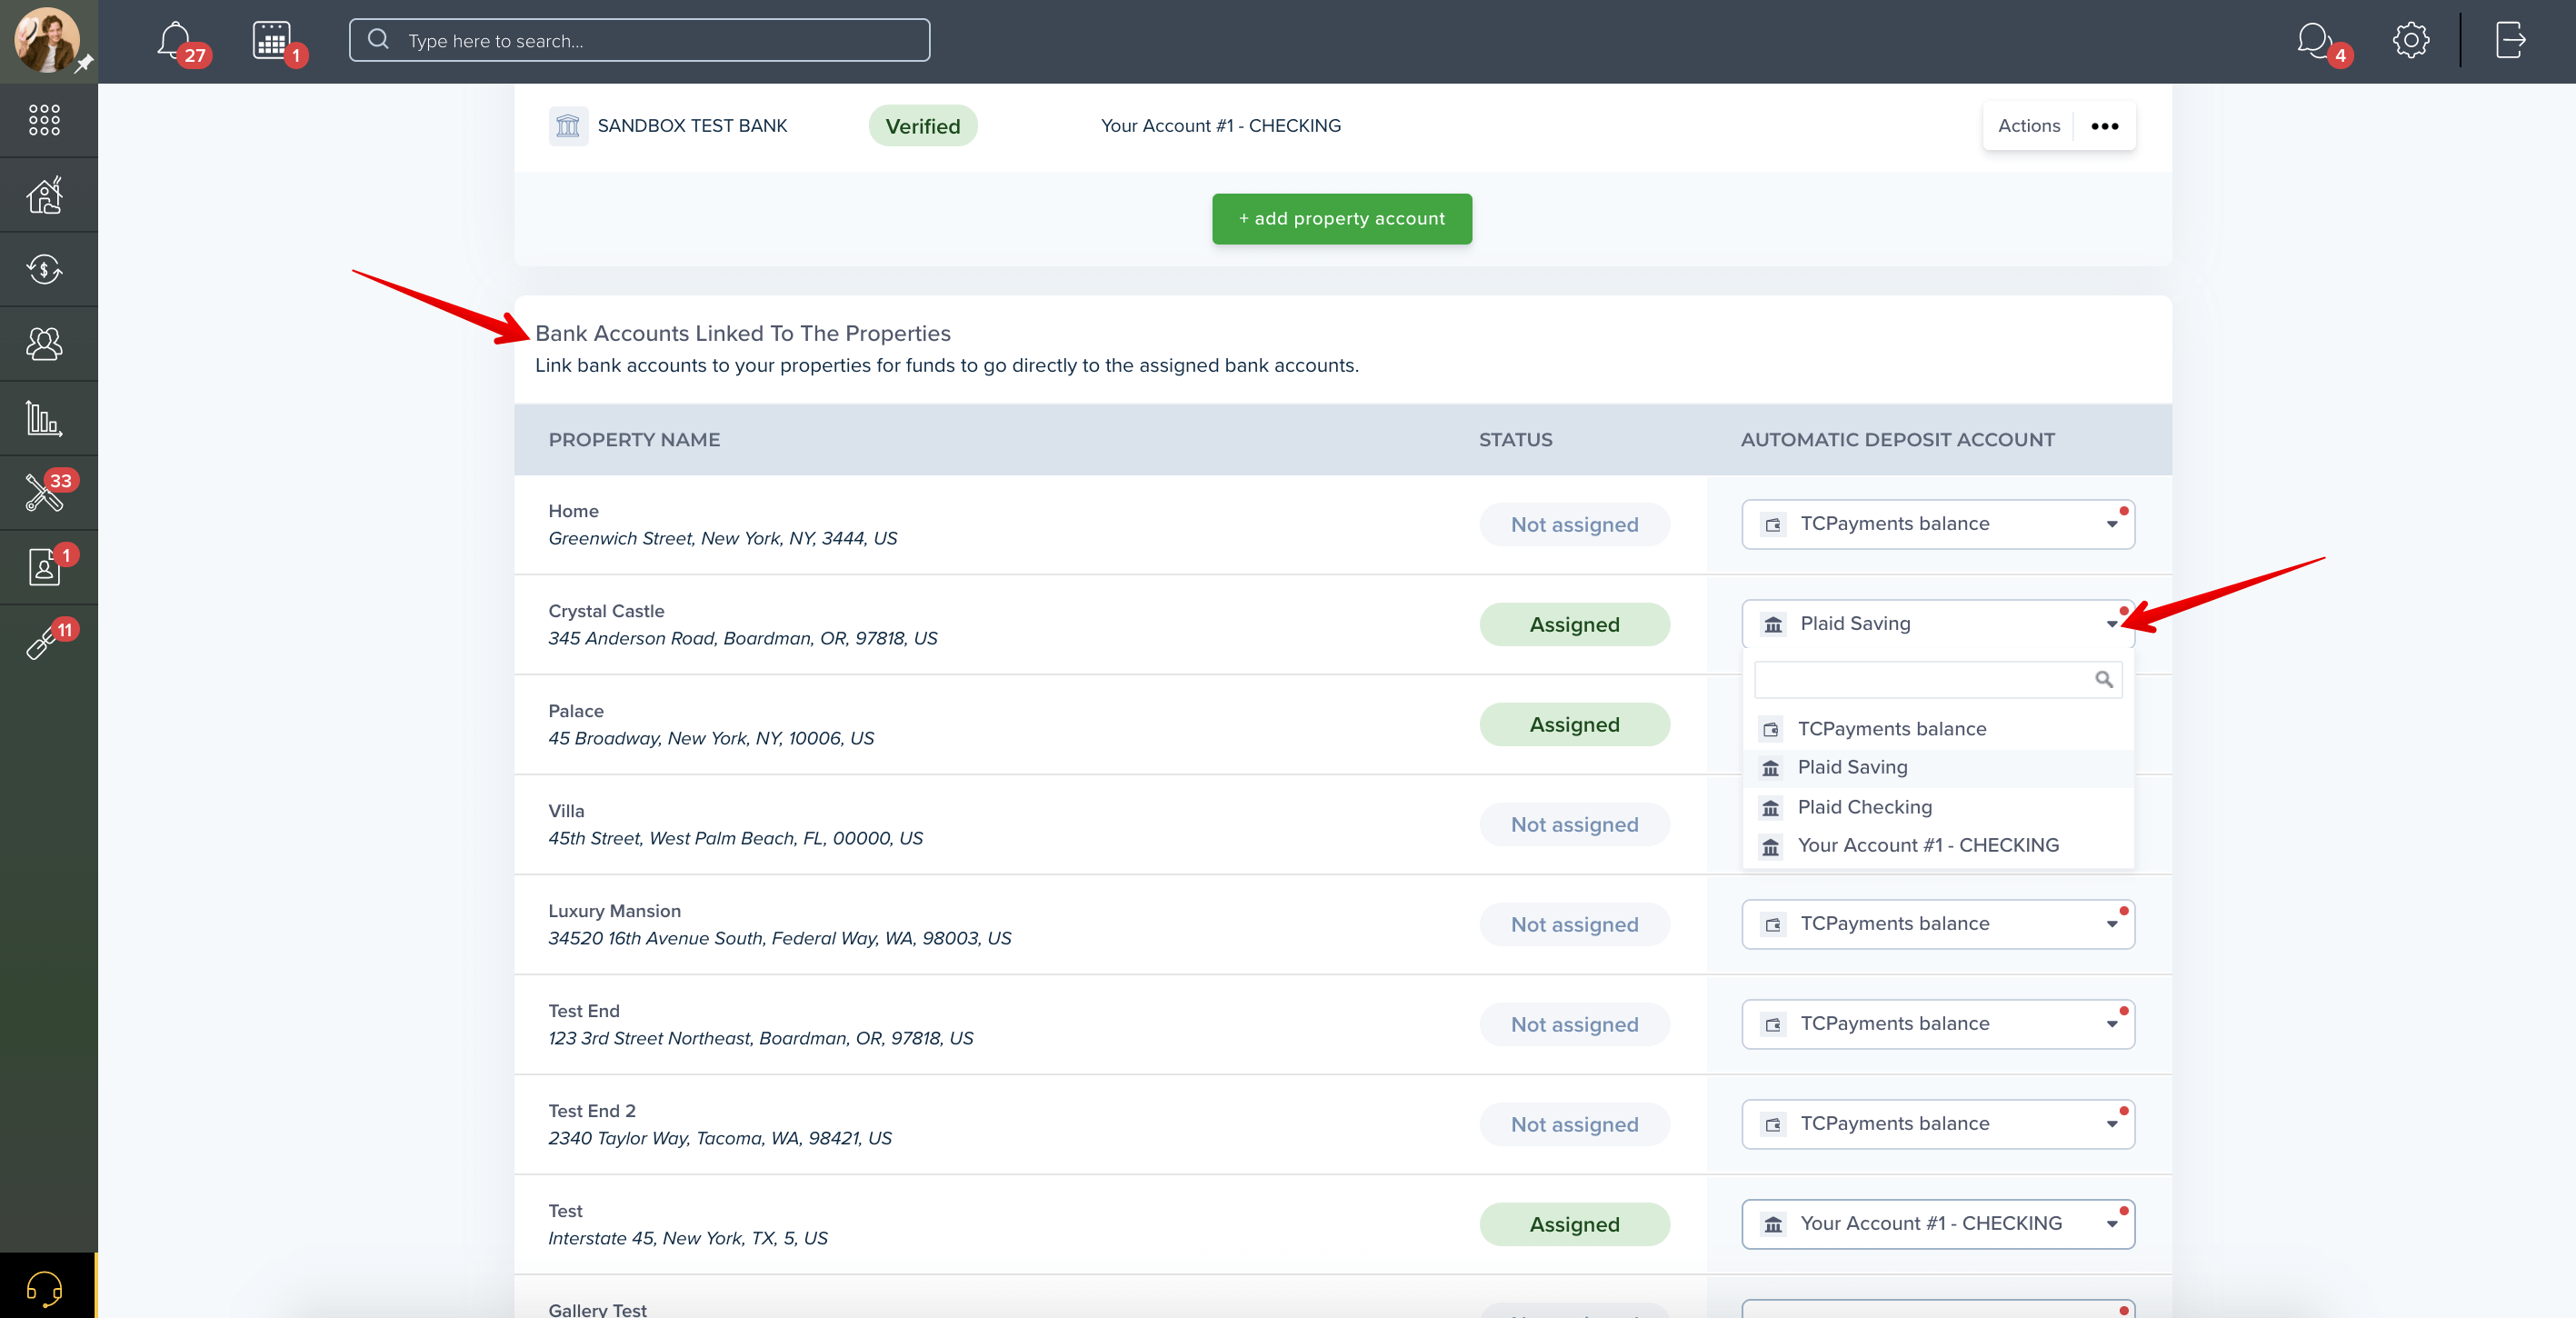Viewport: 2576px width, 1318px height.
Task: Open the settings gear icon
Action: (x=2411, y=40)
